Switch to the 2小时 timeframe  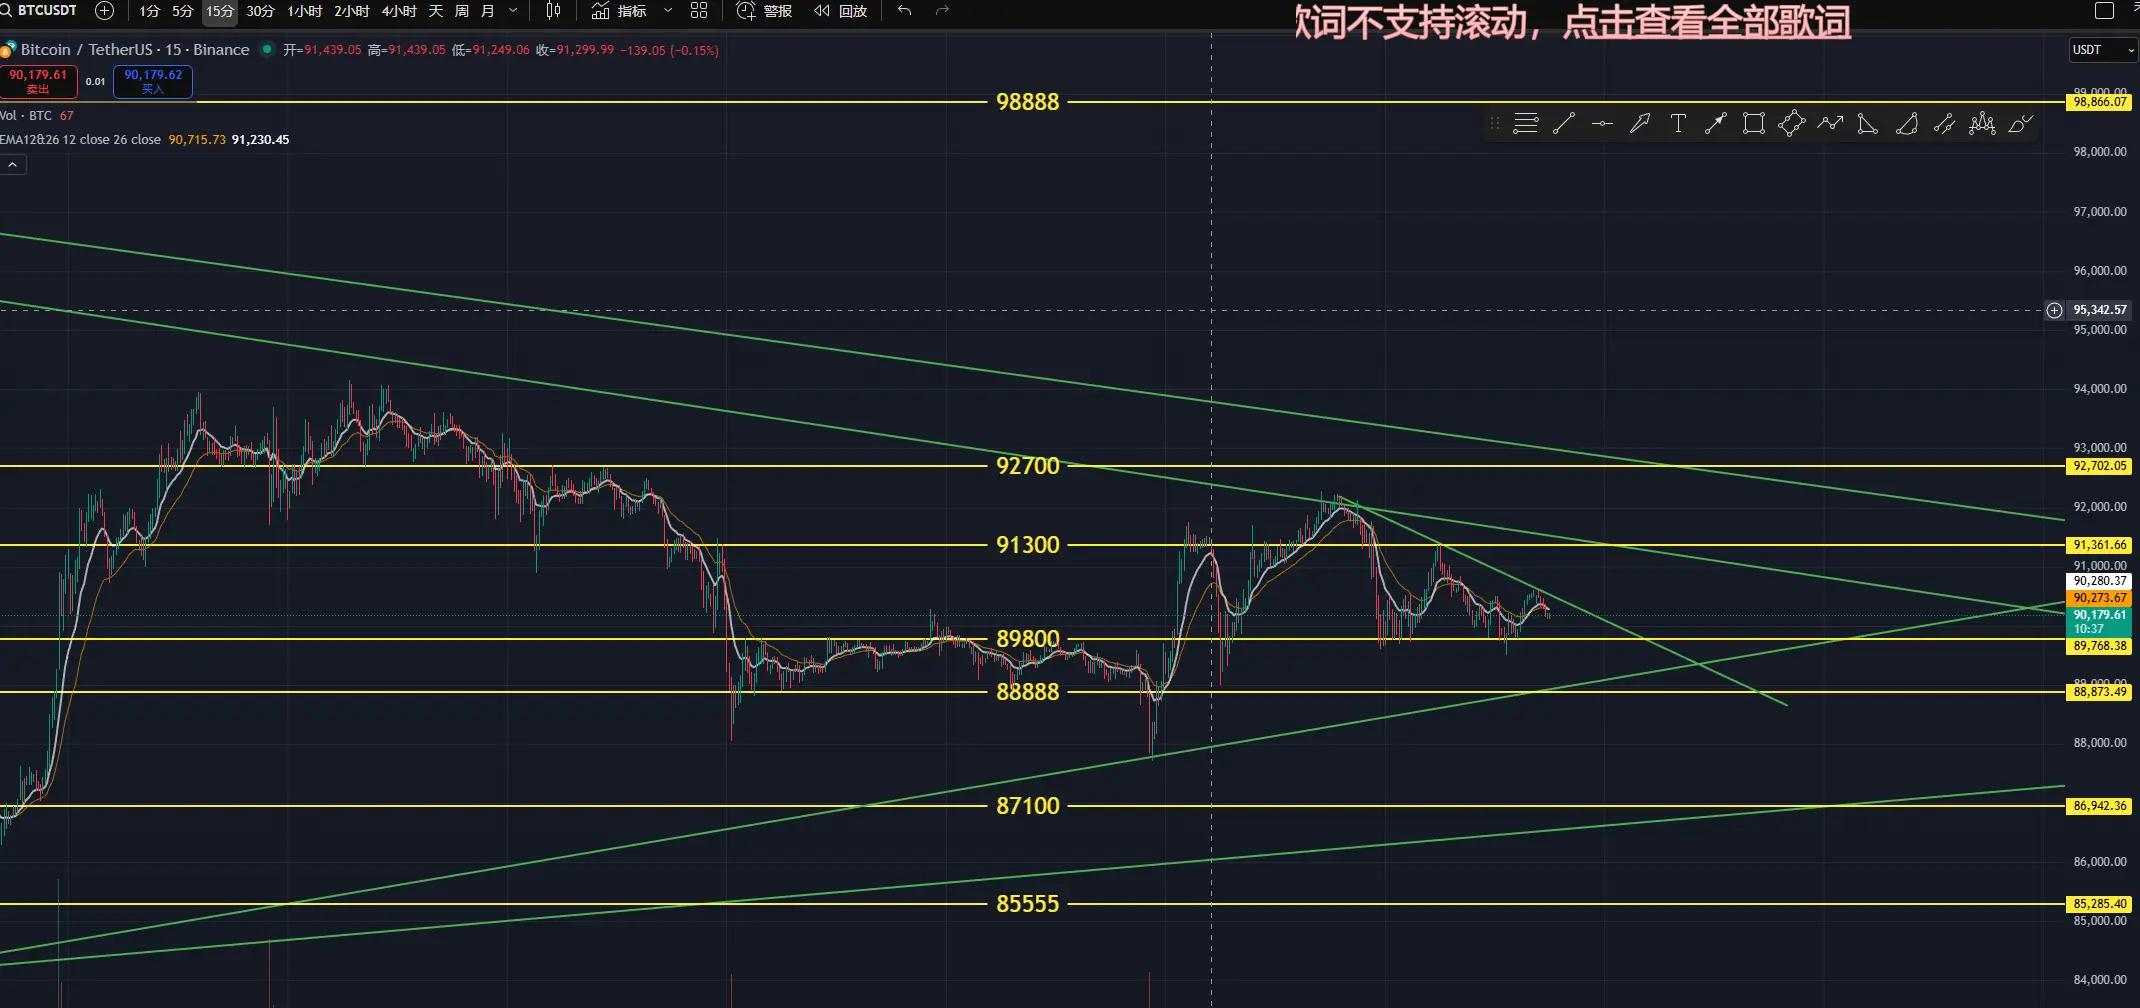tap(351, 11)
